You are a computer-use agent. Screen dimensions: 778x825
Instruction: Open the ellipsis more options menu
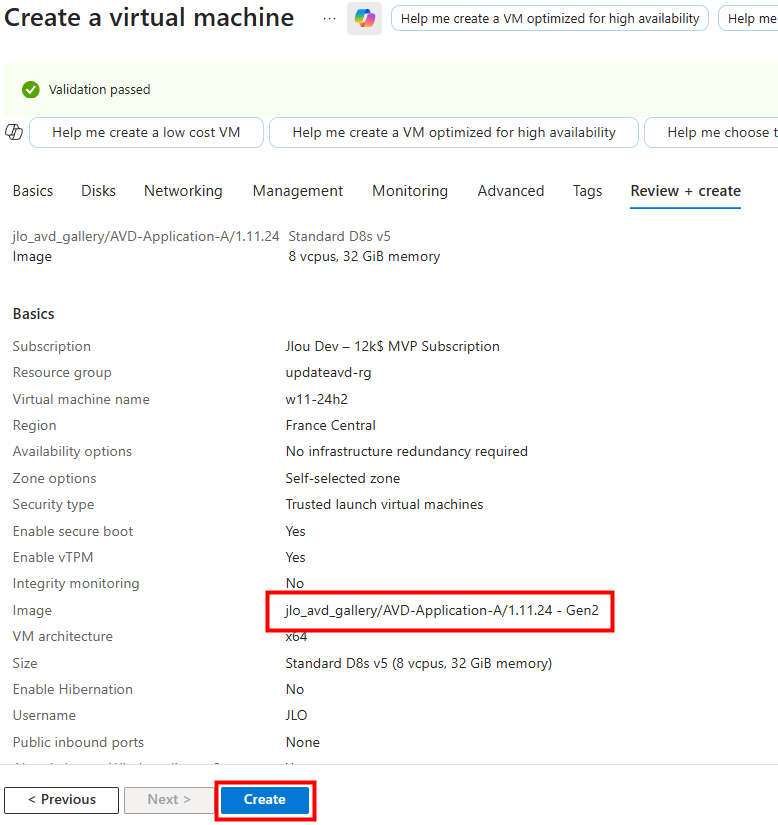coord(329,19)
